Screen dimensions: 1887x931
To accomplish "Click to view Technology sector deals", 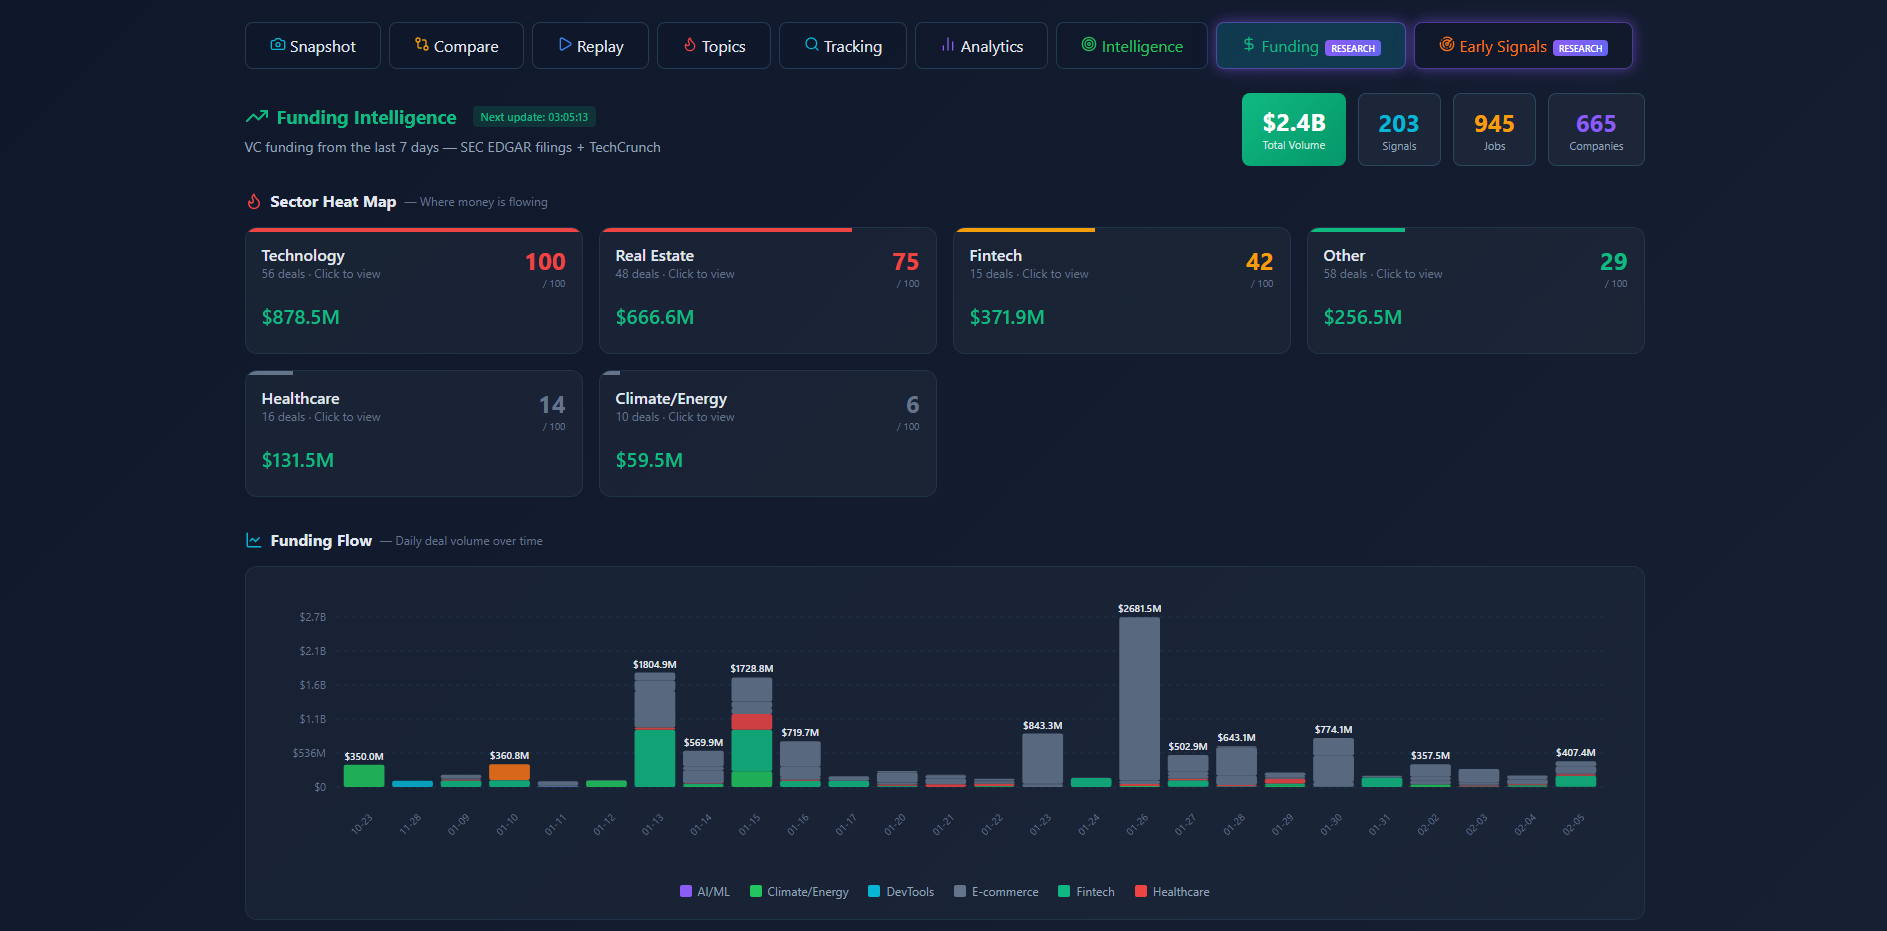I will pyautogui.click(x=413, y=290).
